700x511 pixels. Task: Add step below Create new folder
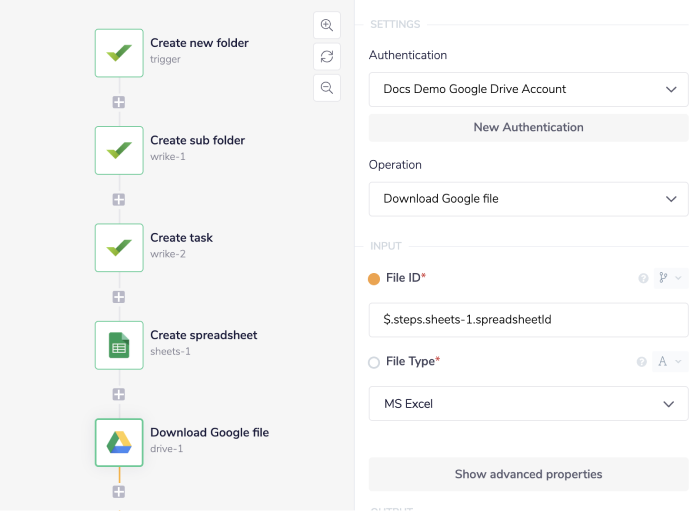tap(119, 102)
